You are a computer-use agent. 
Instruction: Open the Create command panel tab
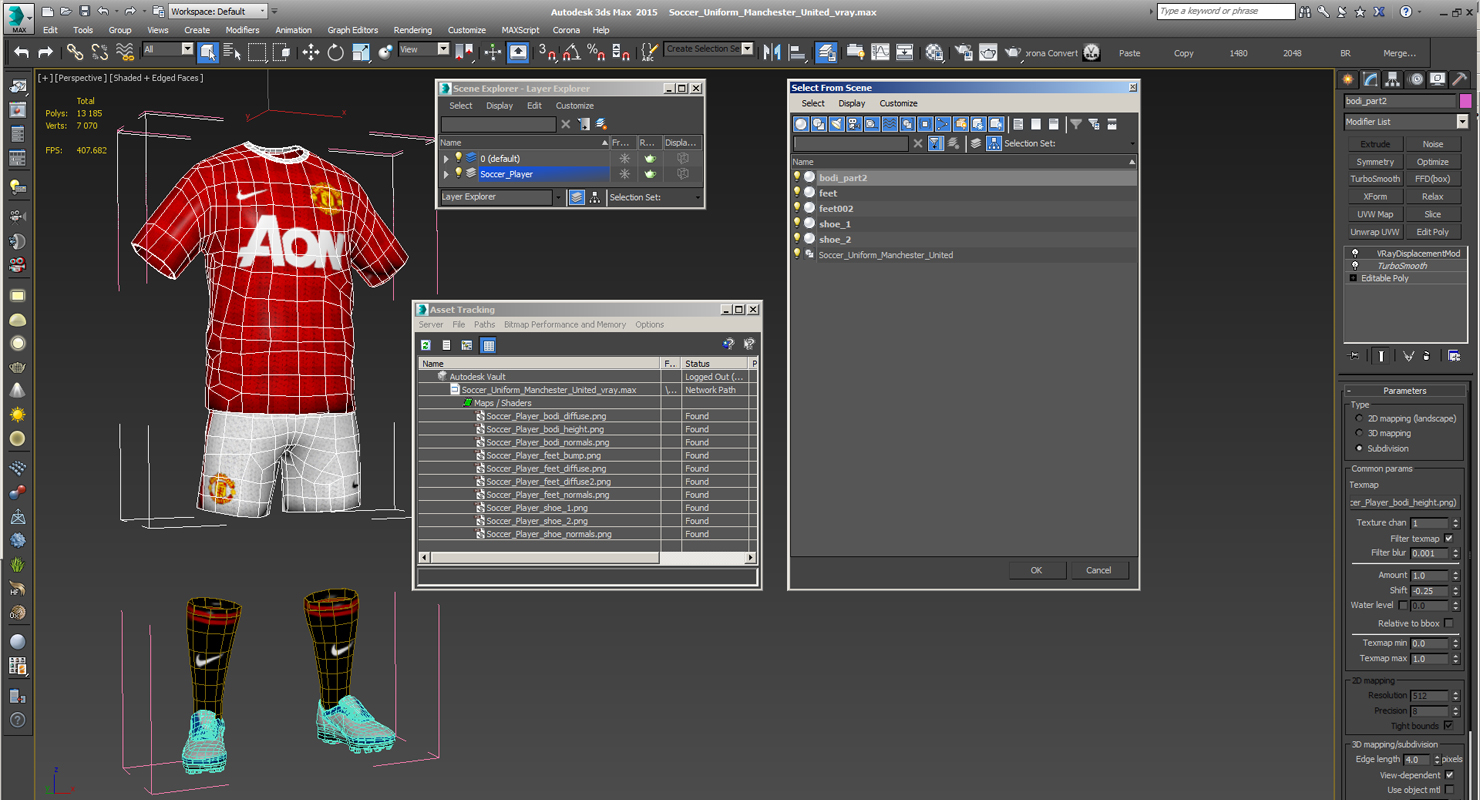tap(1348, 79)
